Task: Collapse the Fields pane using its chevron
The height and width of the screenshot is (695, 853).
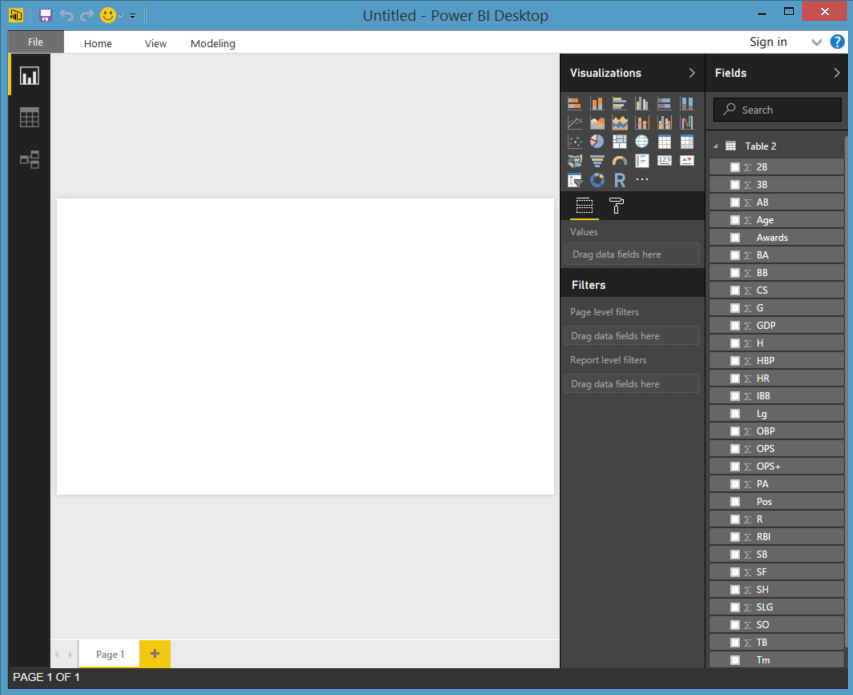Action: tap(837, 73)
